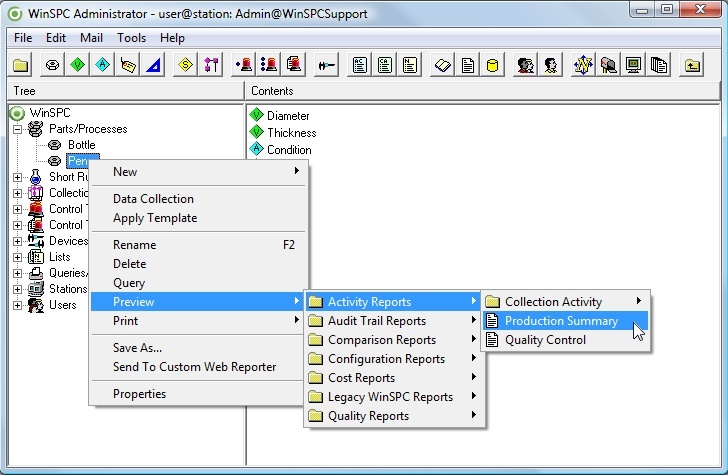Select Condition in the Contents pane
This screenshot has height=475, width=728.
pos(280,150)
